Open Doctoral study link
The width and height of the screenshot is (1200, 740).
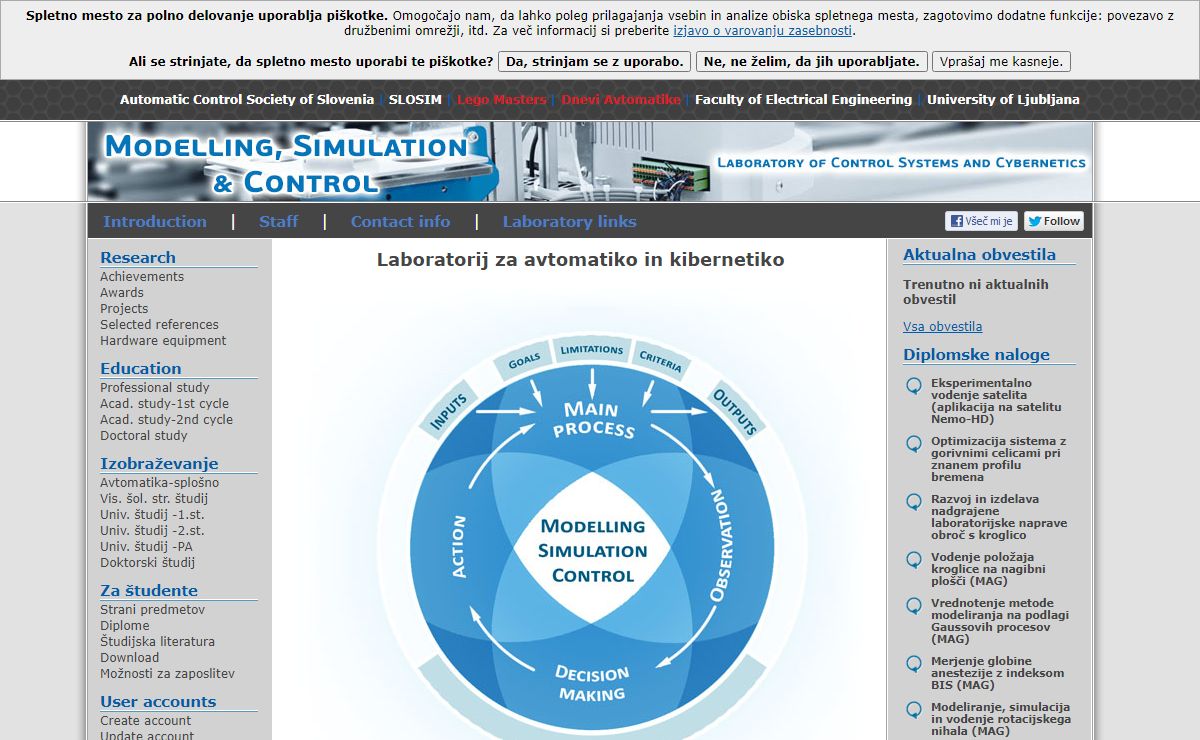(x=144, y=435)
